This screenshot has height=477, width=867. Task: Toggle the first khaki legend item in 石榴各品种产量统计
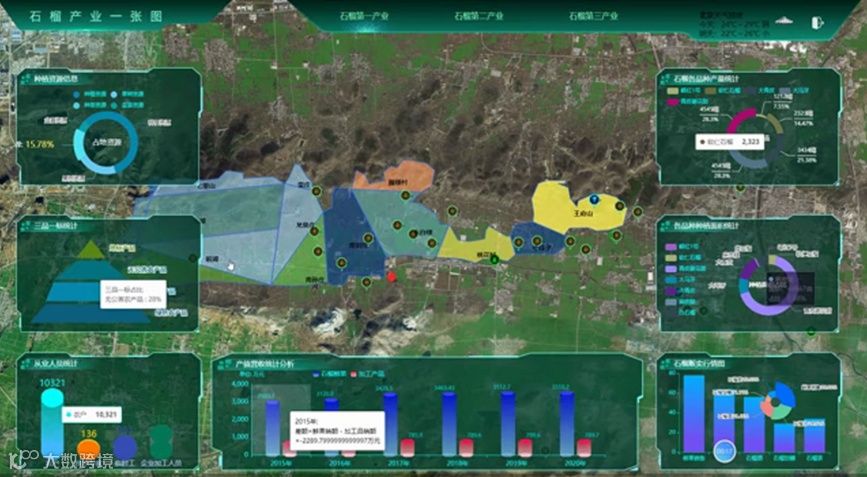coord(684,90)
